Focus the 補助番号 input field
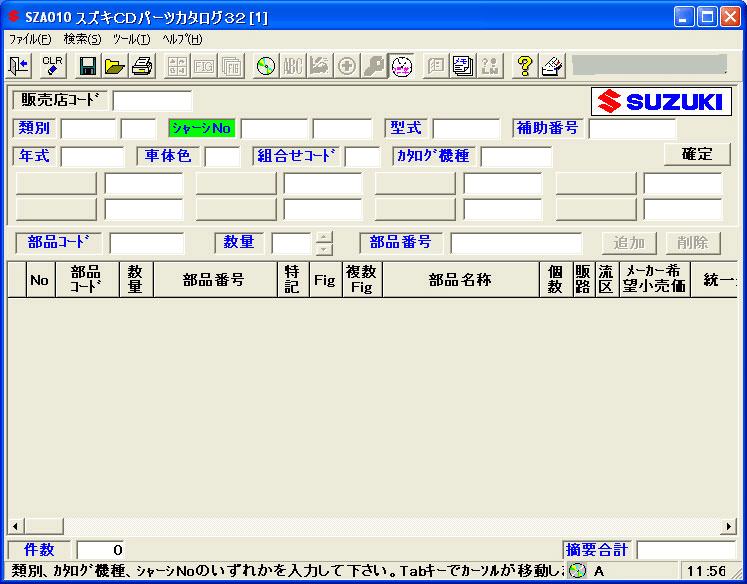747x584 pixels. (x=632, y=129)
